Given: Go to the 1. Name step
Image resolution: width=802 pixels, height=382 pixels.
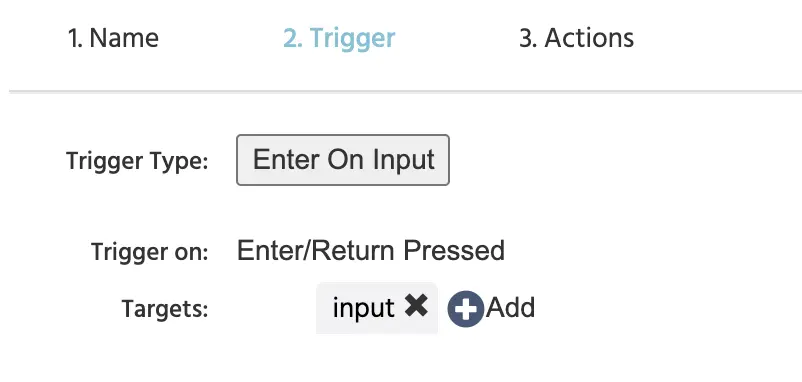Looking at the screenshot, I should (113, 38).
